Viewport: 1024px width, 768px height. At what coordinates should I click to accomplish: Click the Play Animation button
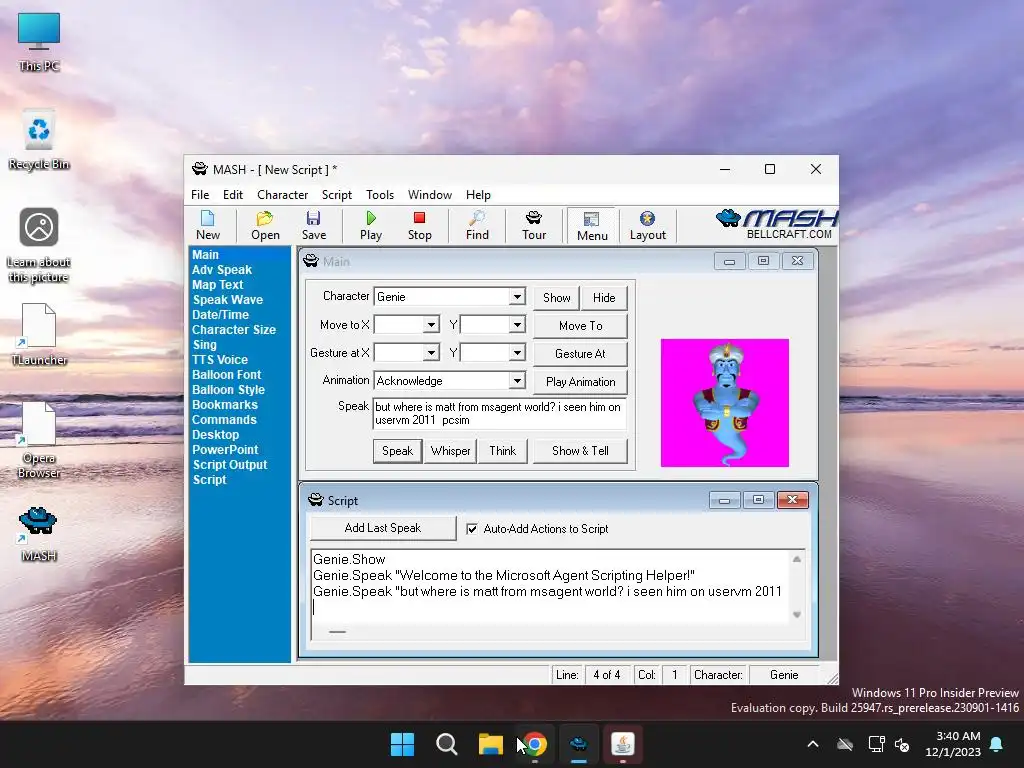580,382
